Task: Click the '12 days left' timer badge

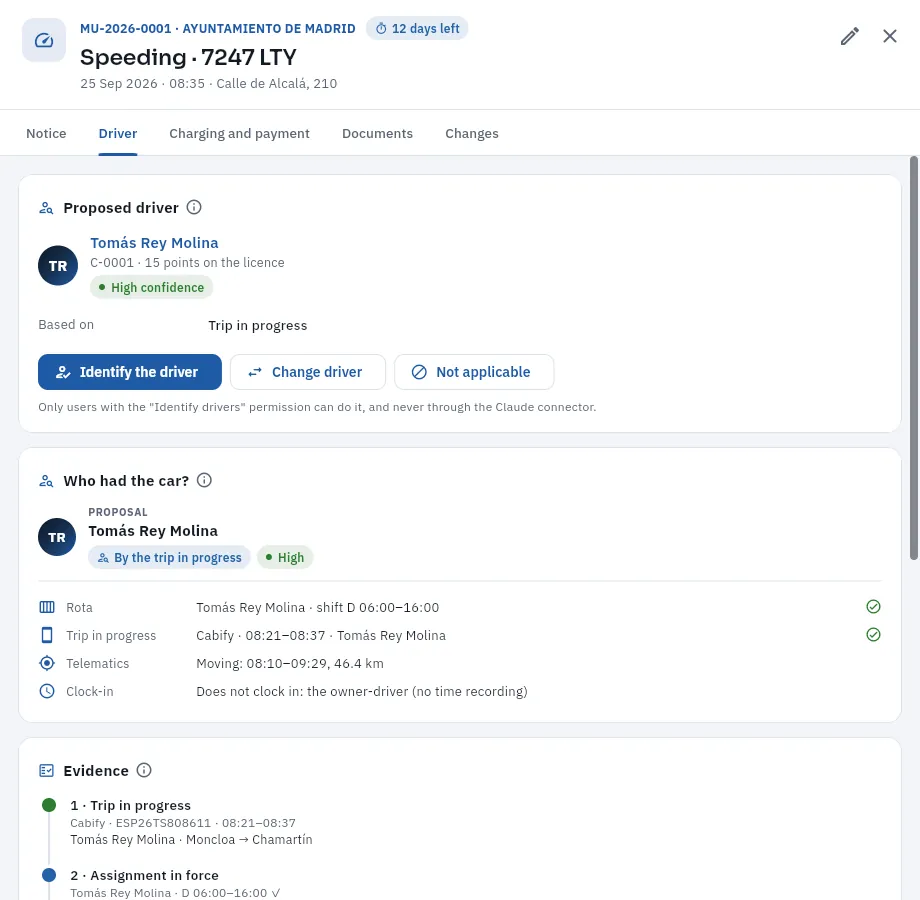Action: (417, 28)
